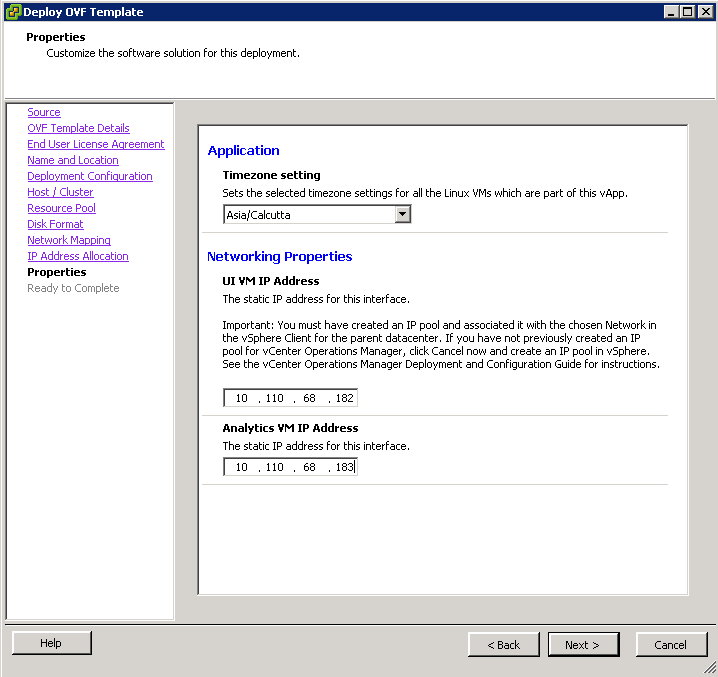Image resolution: width=718 pixels, height=677 pixels.
Task: Jump to Name and Location step
Action: point(73,160)
